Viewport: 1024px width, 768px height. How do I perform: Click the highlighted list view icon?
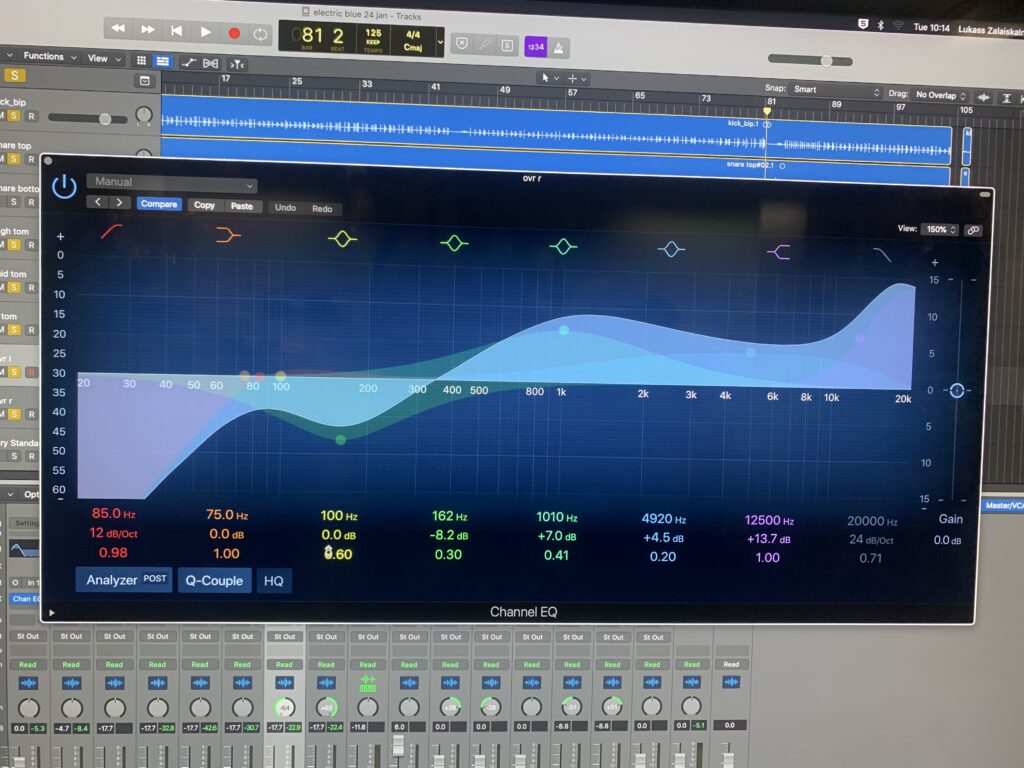[163, 61]
